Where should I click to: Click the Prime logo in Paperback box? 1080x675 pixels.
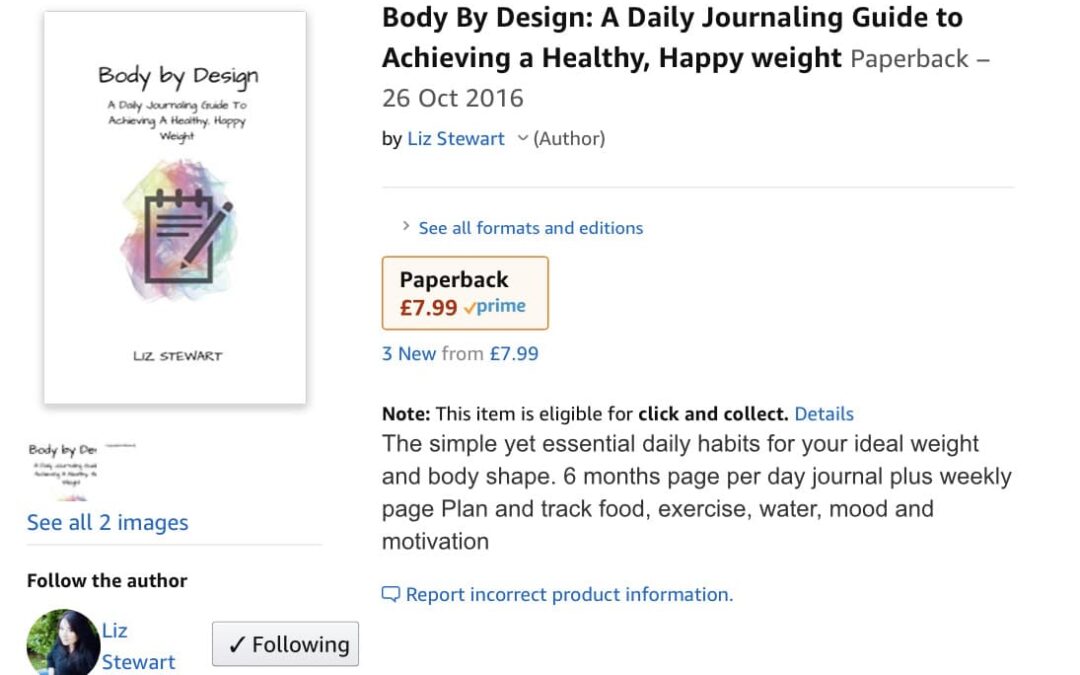pos(496,308)
